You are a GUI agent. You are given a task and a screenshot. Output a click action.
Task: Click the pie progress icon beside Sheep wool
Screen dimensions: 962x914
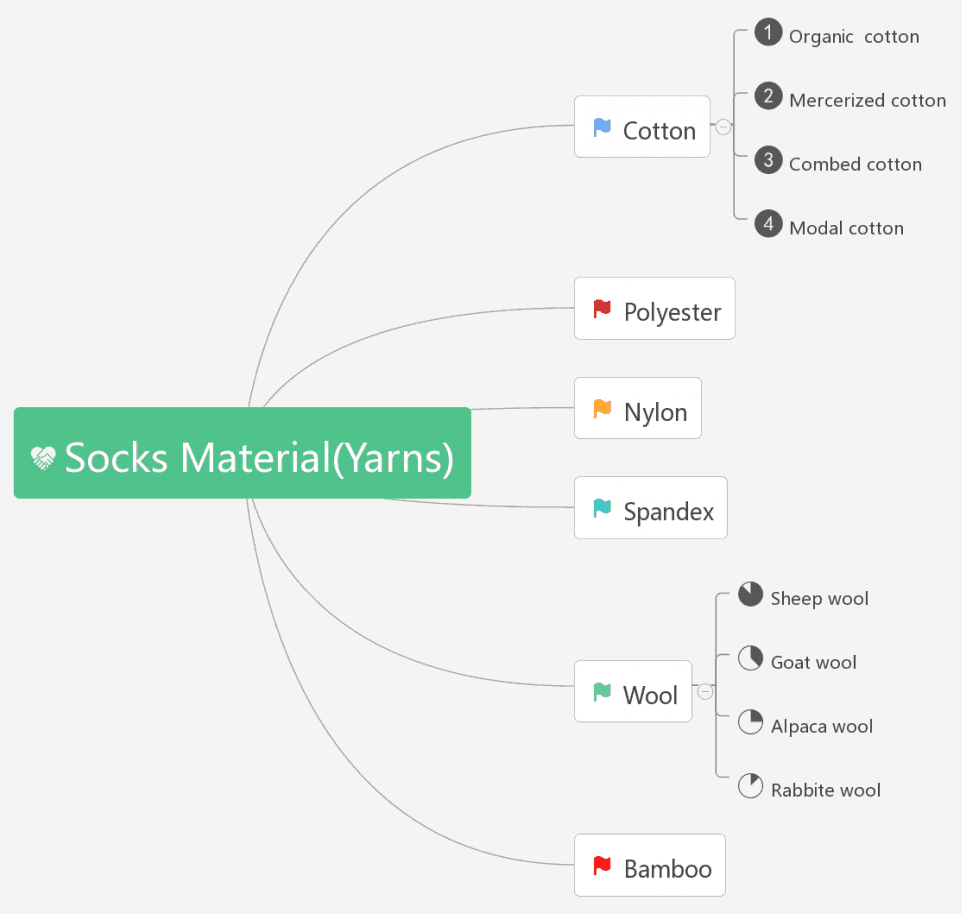click(750, 595)
